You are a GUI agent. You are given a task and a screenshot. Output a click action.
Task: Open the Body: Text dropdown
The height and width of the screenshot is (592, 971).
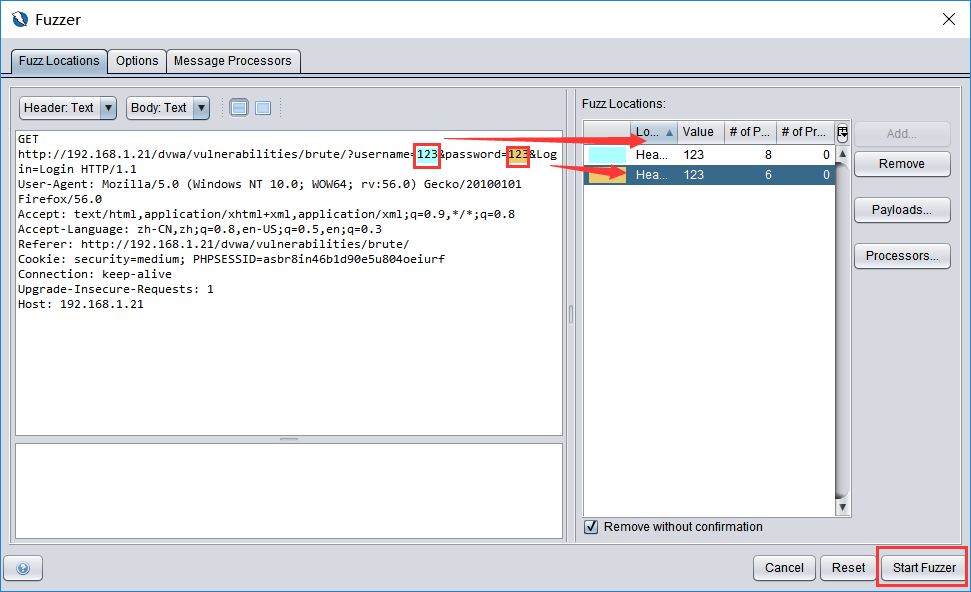tap(167, 108)
